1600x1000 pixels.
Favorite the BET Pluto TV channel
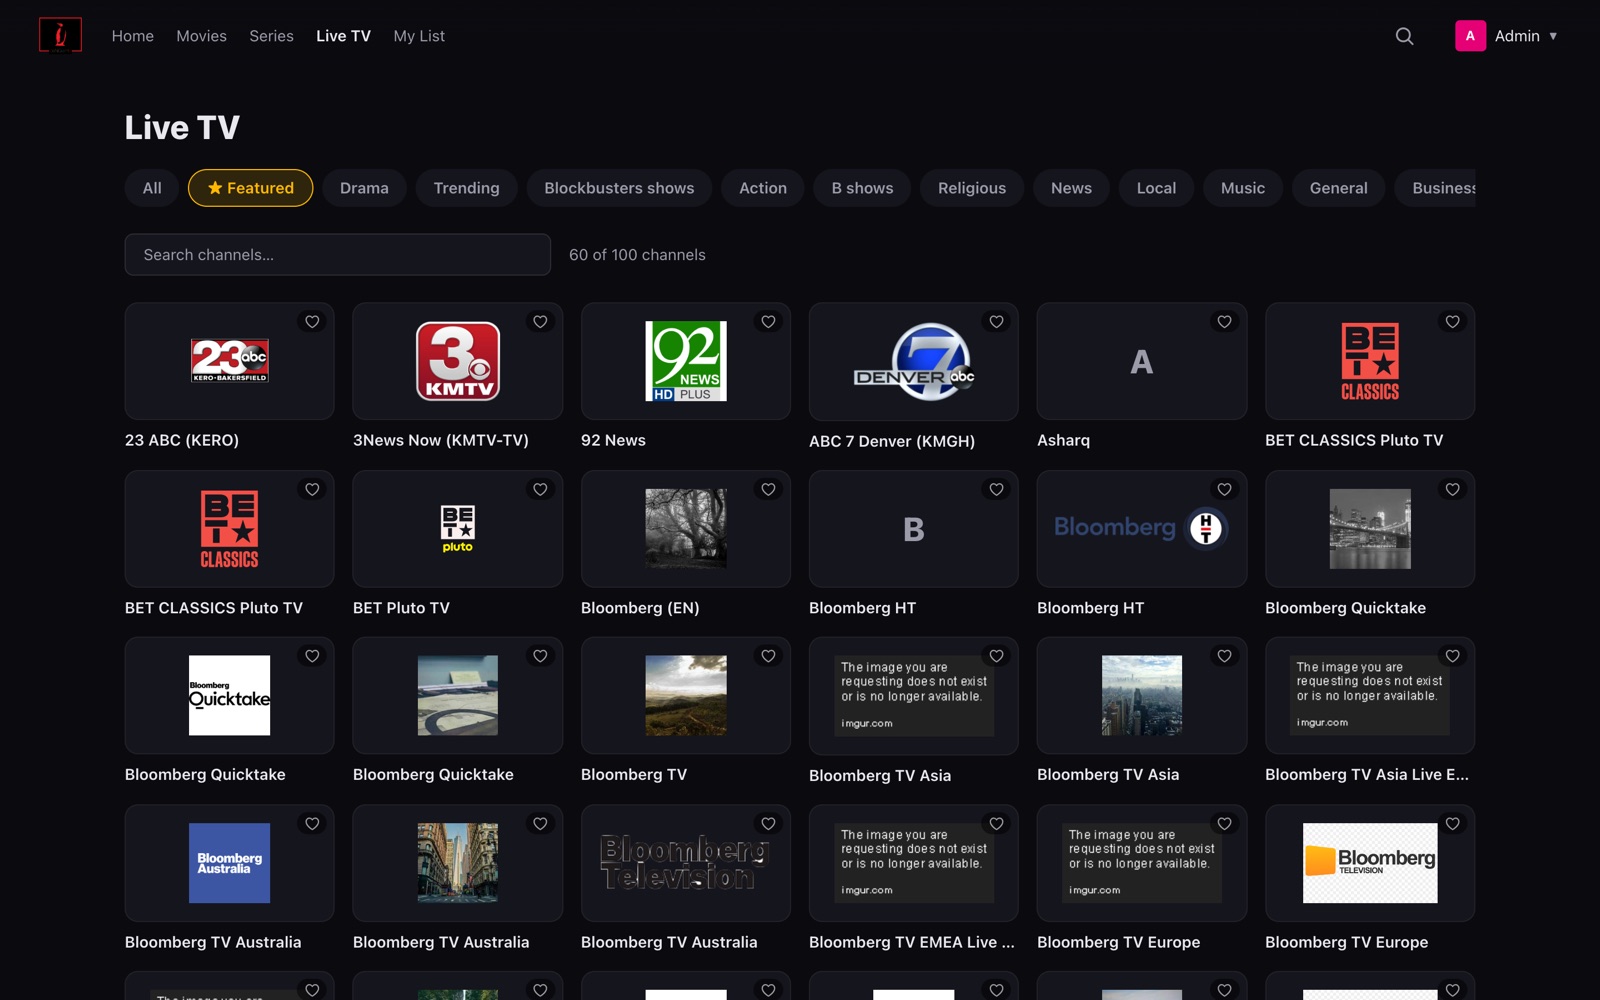tap(540, 489)
